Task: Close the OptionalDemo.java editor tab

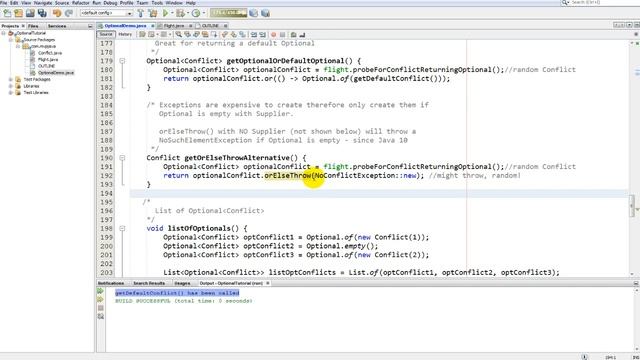Action: [153, 26]
